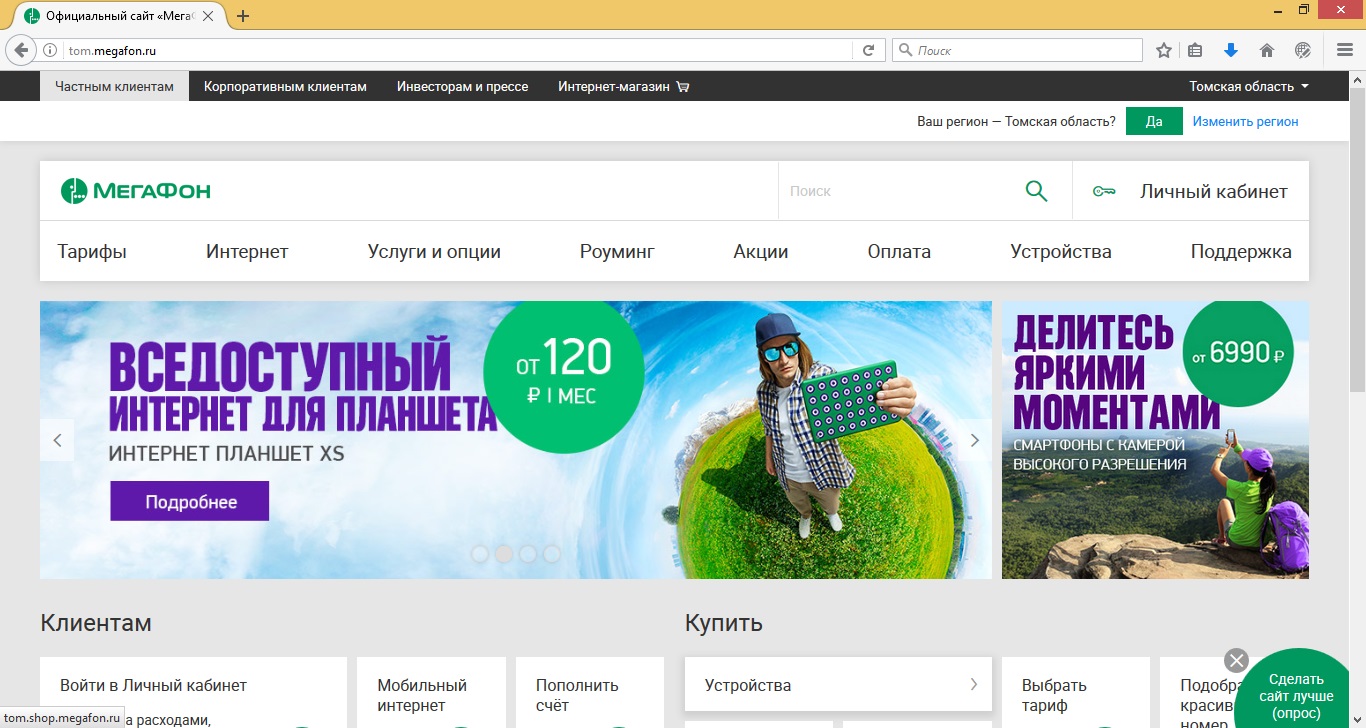The height and width of the screenshot is (728, 1366).
Task: Click the bookmark star icon
Action: click(1163, 49)
